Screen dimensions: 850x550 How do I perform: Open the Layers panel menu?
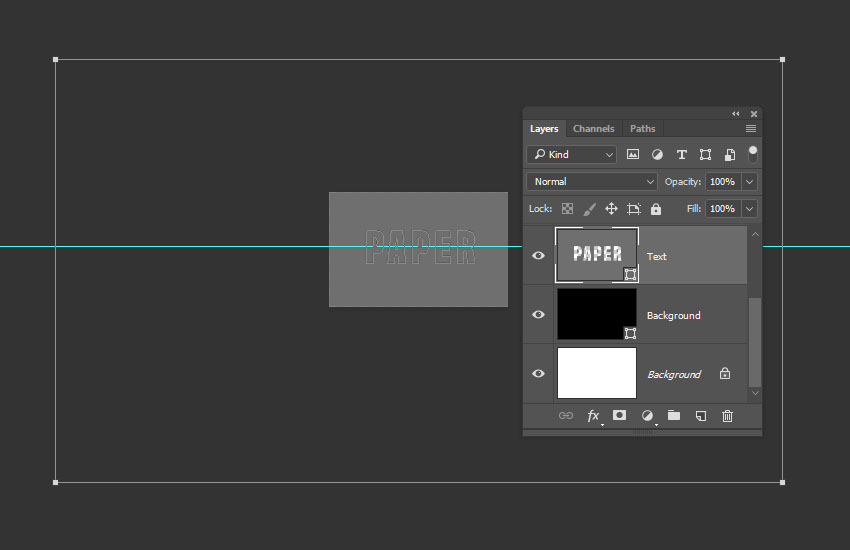coord(751,128)
